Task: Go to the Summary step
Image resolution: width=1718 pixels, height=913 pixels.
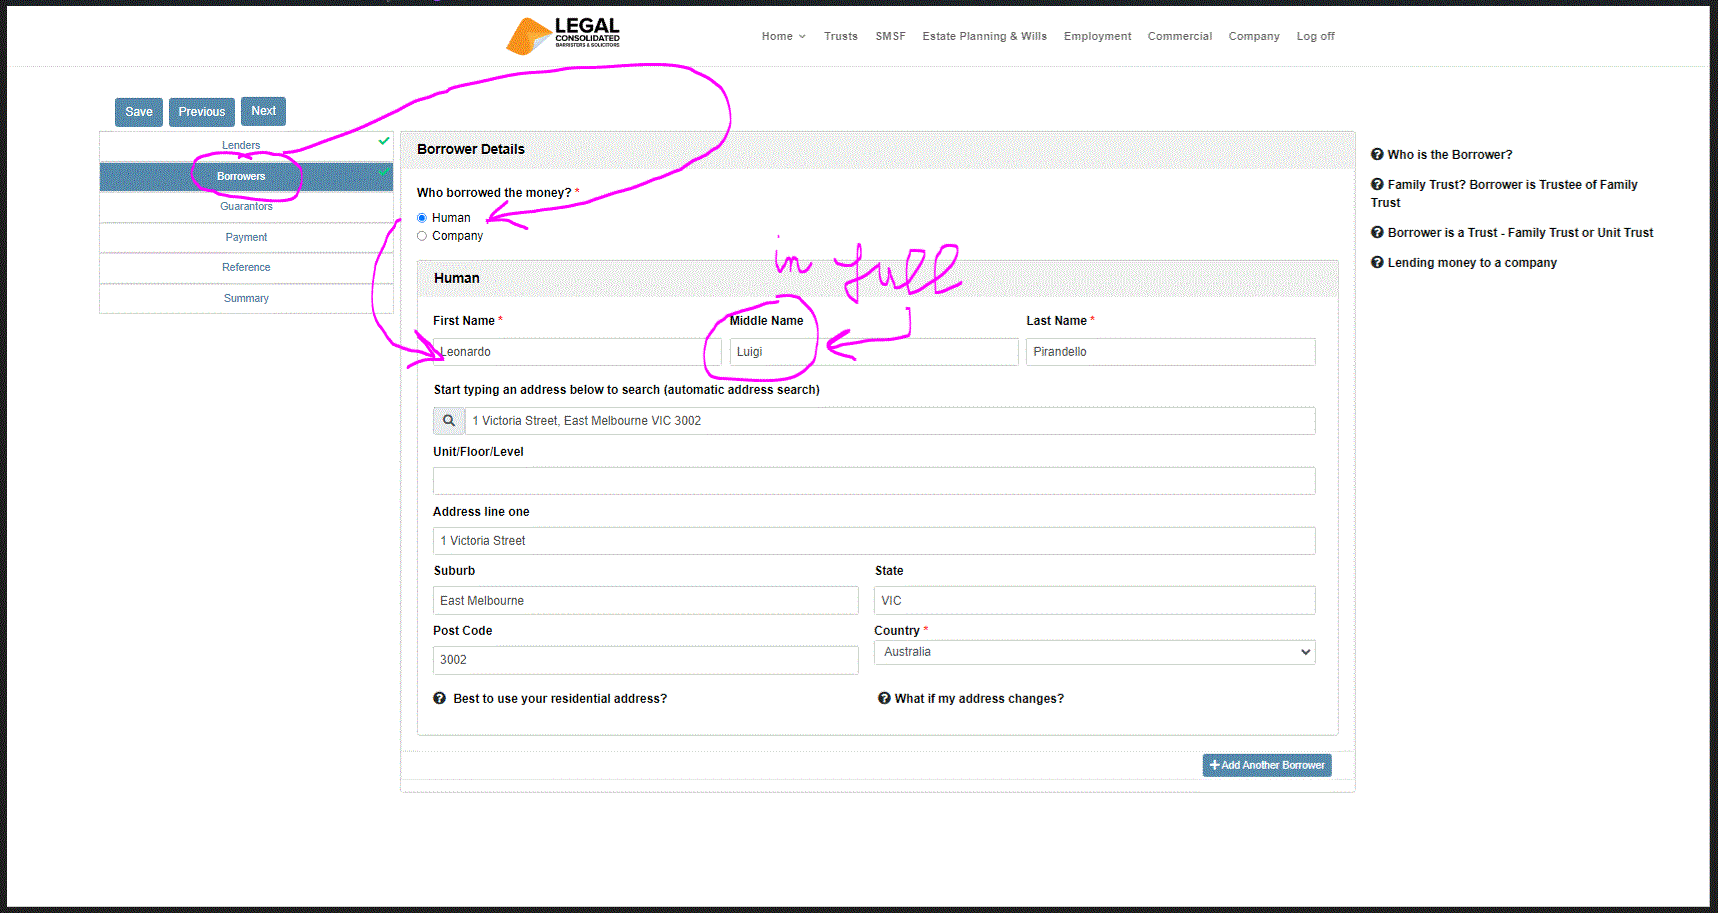Action: [246, 298]
